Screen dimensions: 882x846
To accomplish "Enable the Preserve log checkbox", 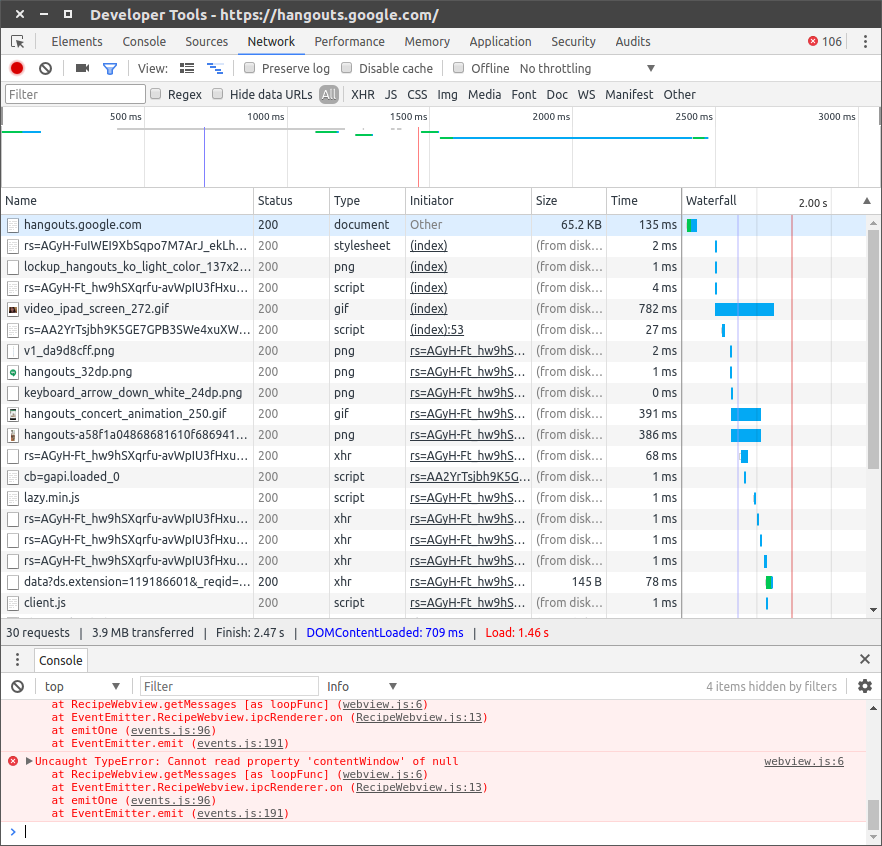I will click(249, 68).
